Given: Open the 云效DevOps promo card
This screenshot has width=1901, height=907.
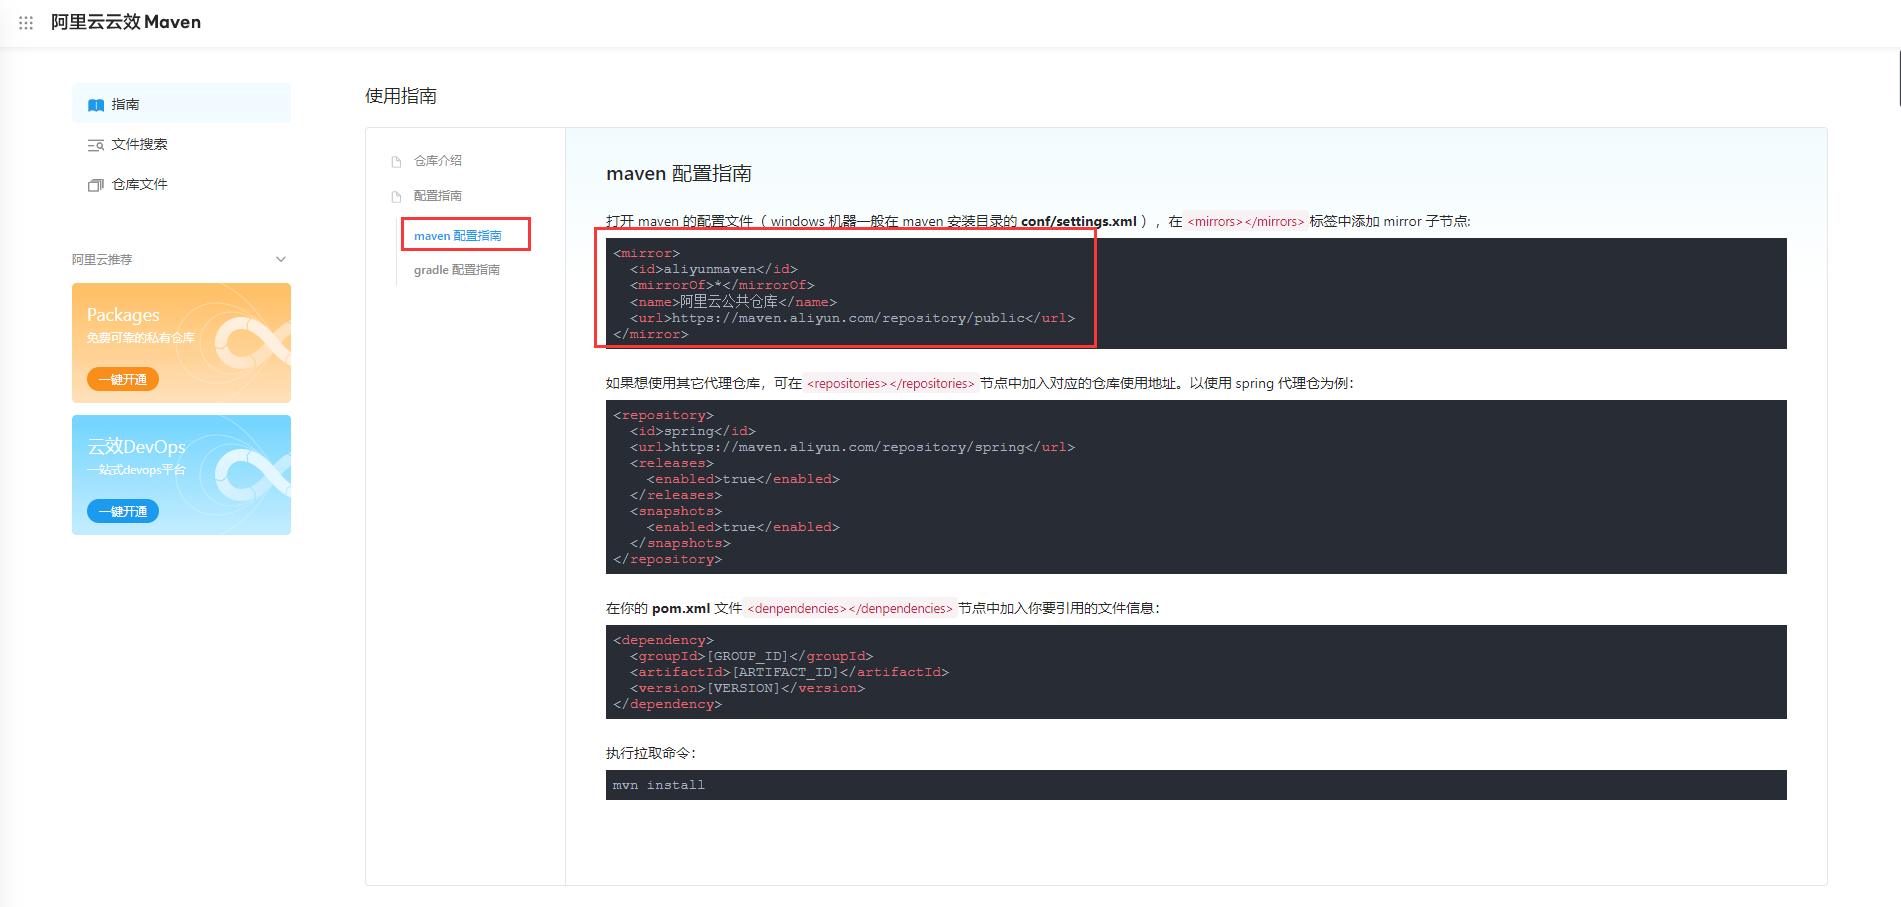Looking at the screenshot, I should click(181, 475).
